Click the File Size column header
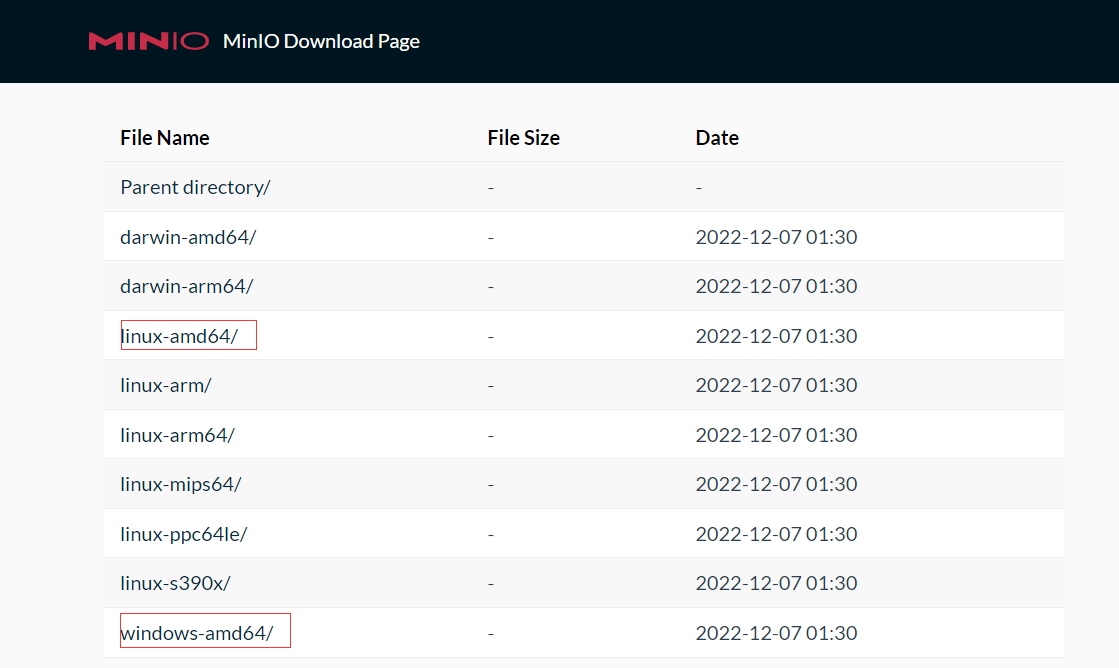 coord(523,138)
